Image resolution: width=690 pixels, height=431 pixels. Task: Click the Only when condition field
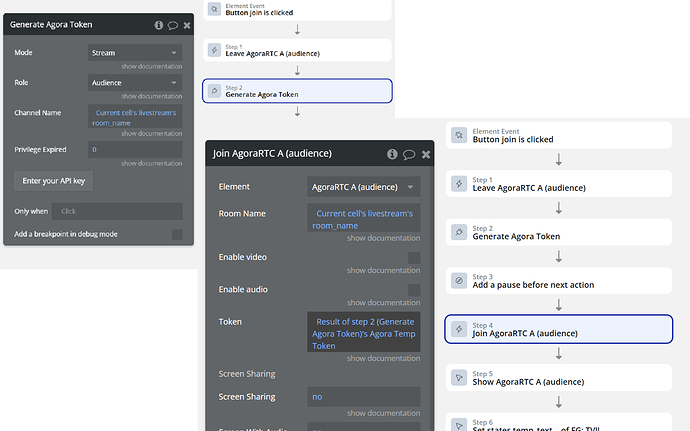coord(117,211)
